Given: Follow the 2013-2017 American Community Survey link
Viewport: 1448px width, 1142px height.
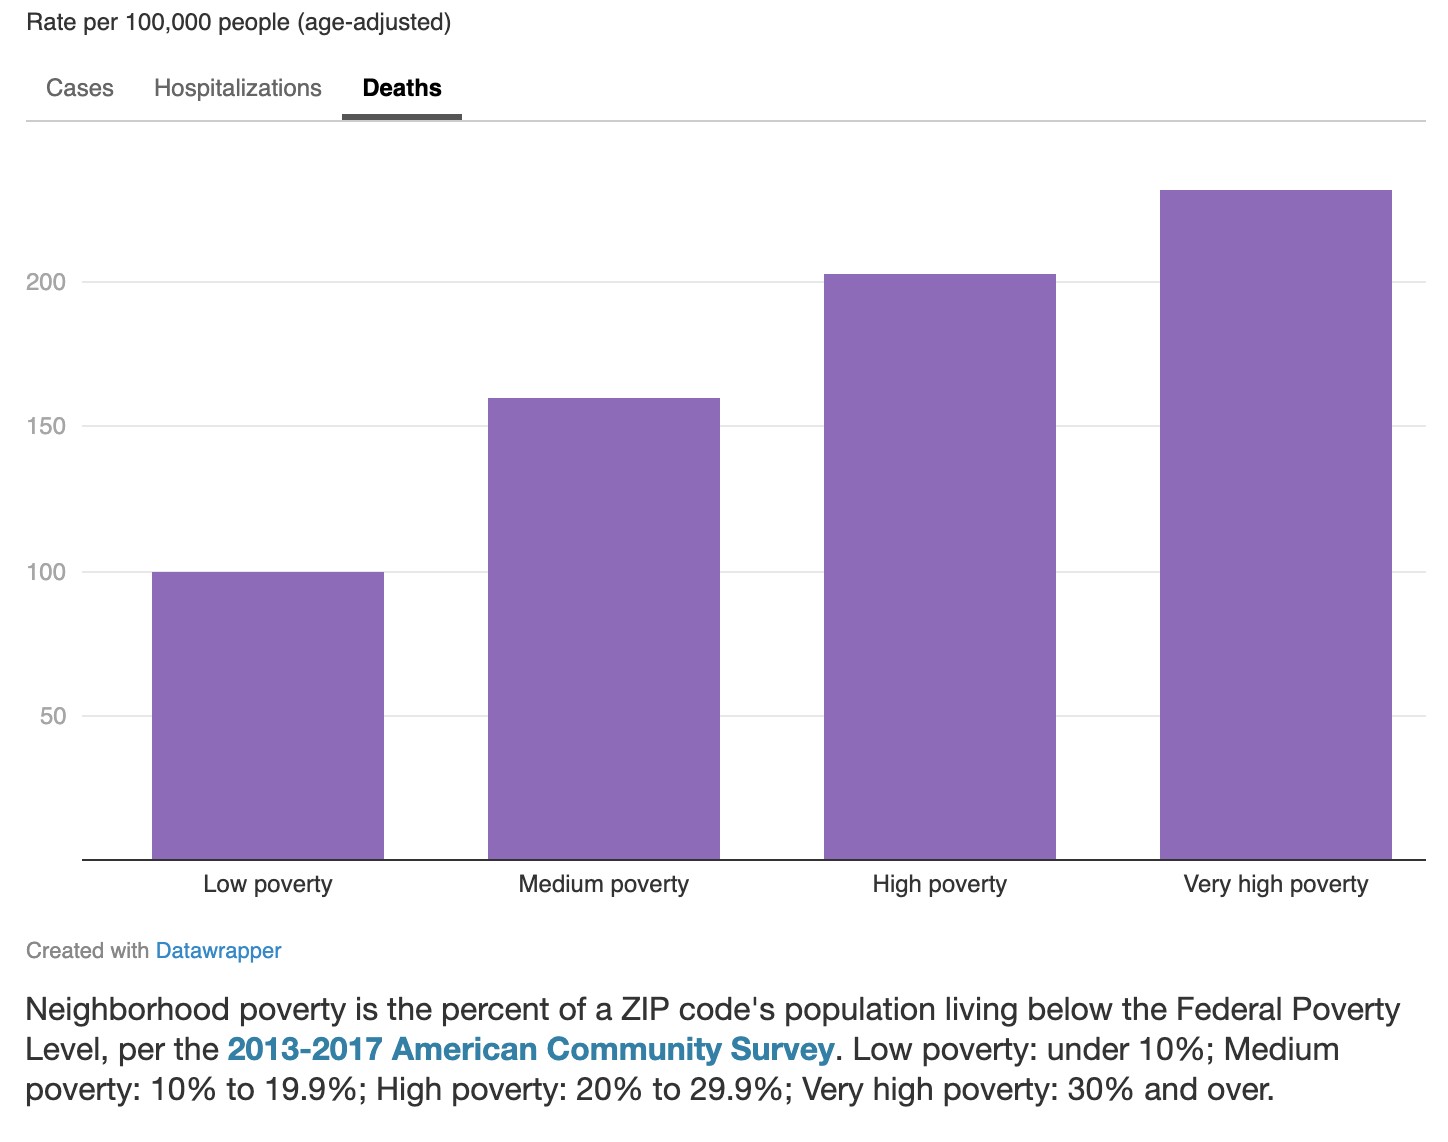Looking at the screenshot, I should 530,1049.
